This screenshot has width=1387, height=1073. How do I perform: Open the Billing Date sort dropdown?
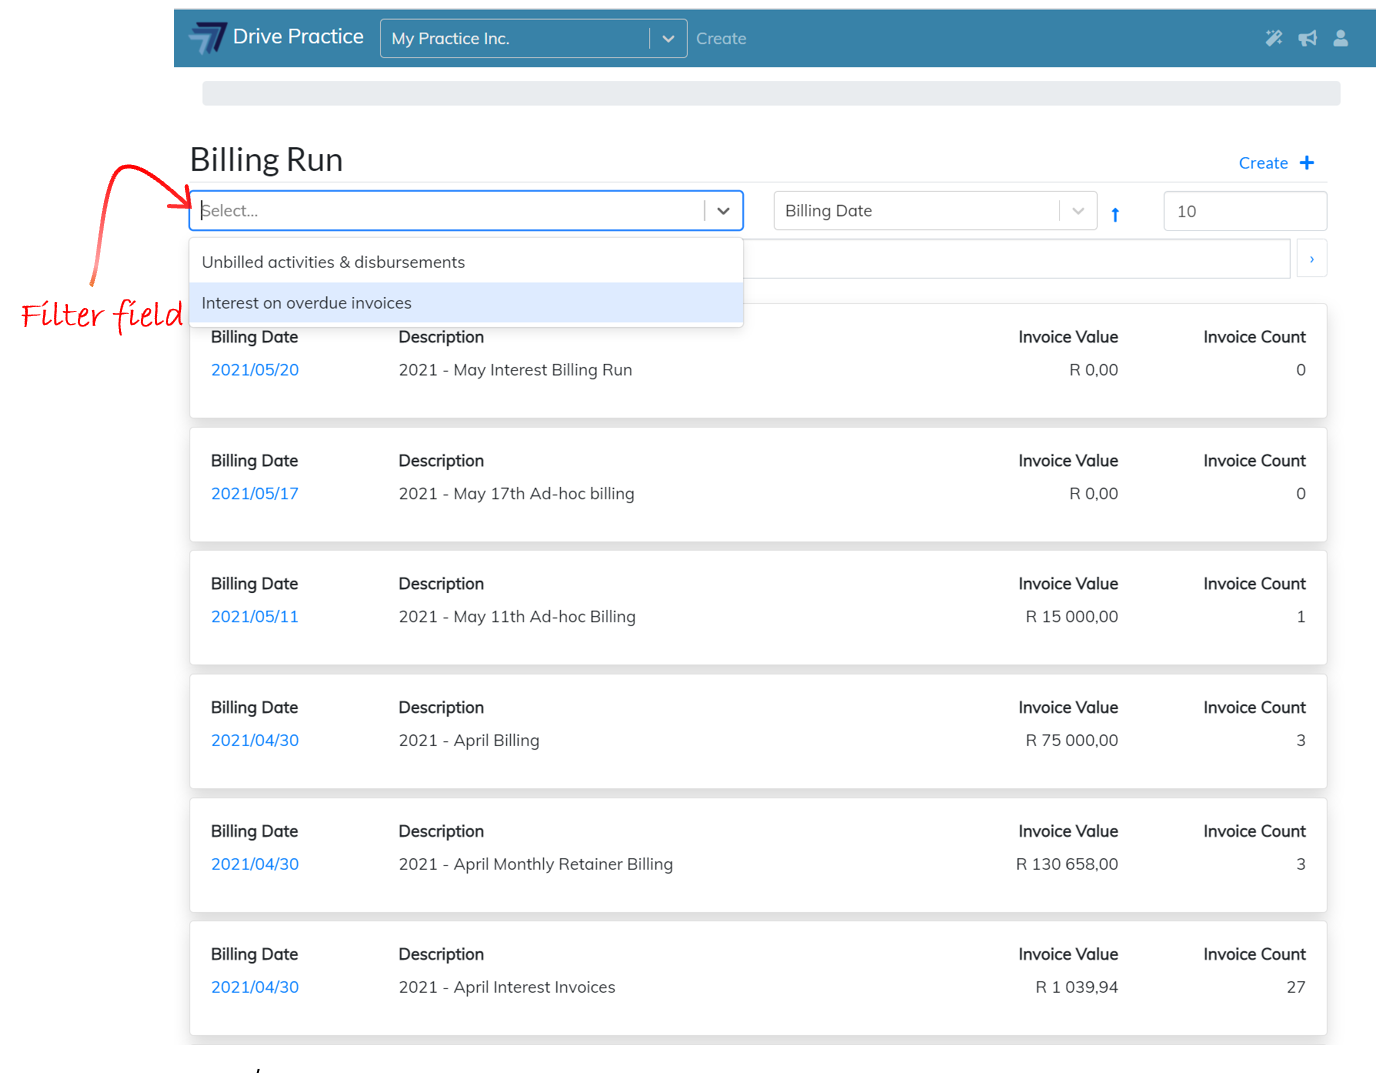(935, 211)
